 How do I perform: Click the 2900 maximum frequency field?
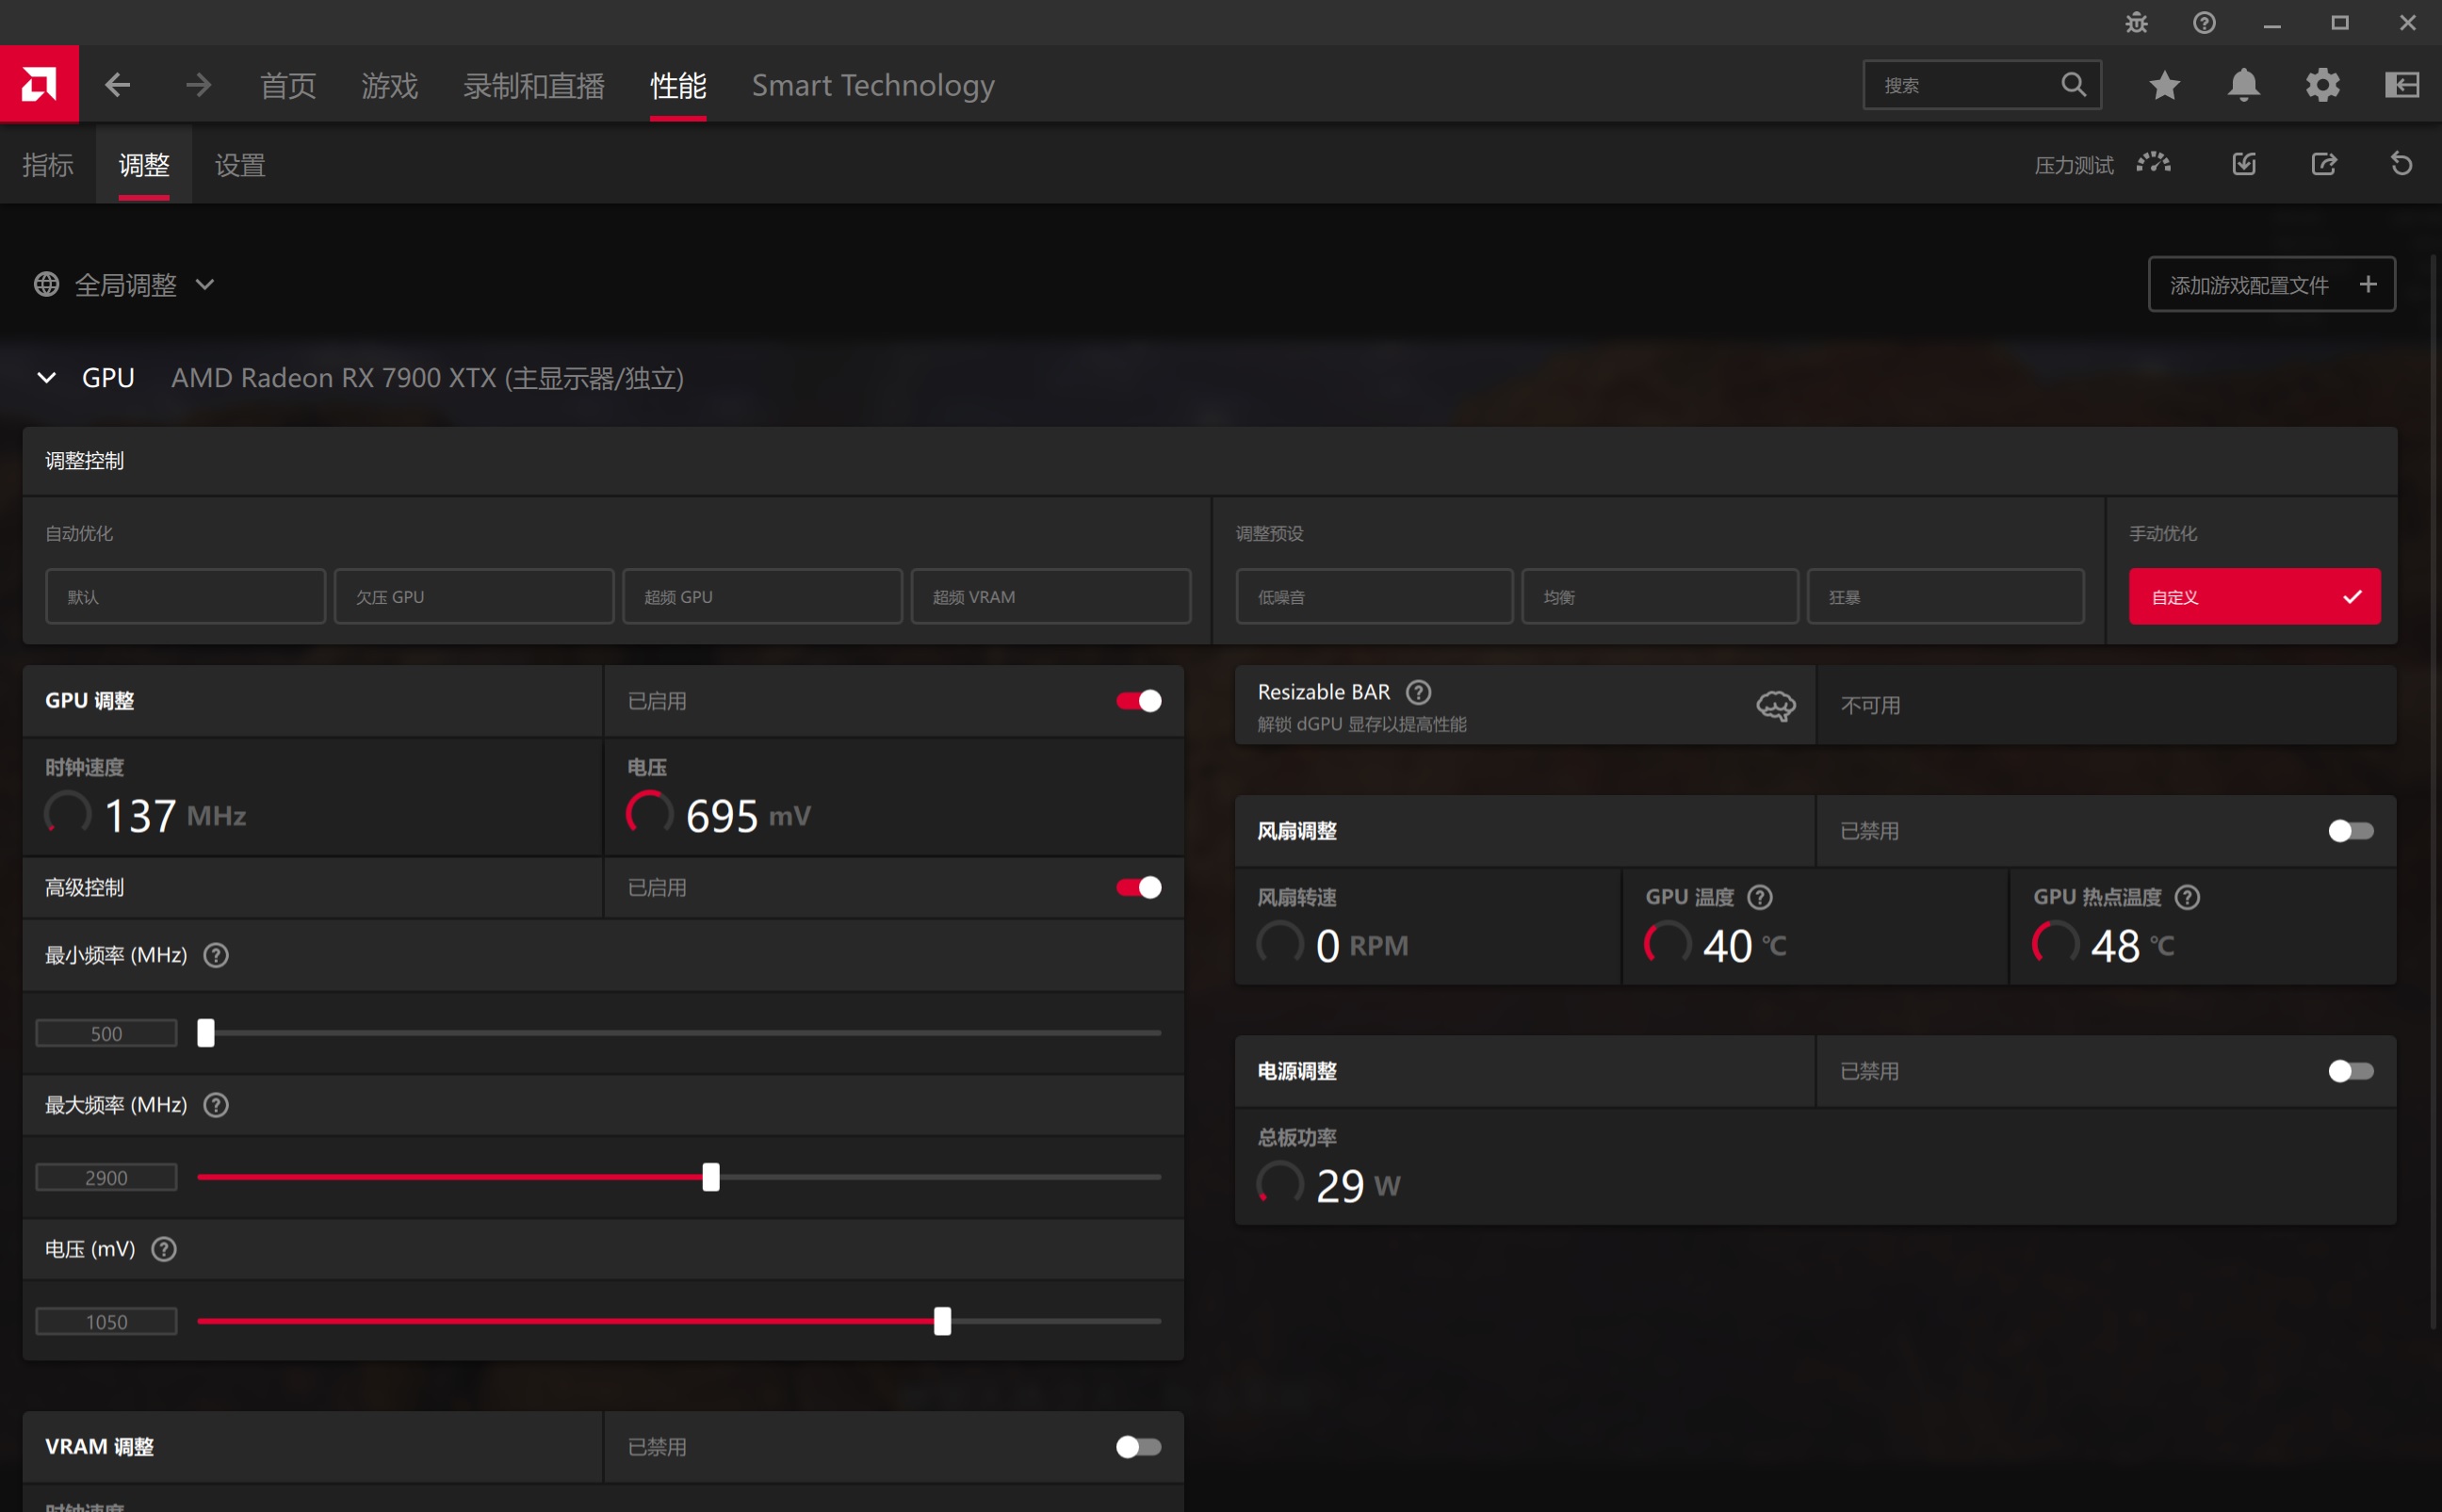pos(106,1177)
